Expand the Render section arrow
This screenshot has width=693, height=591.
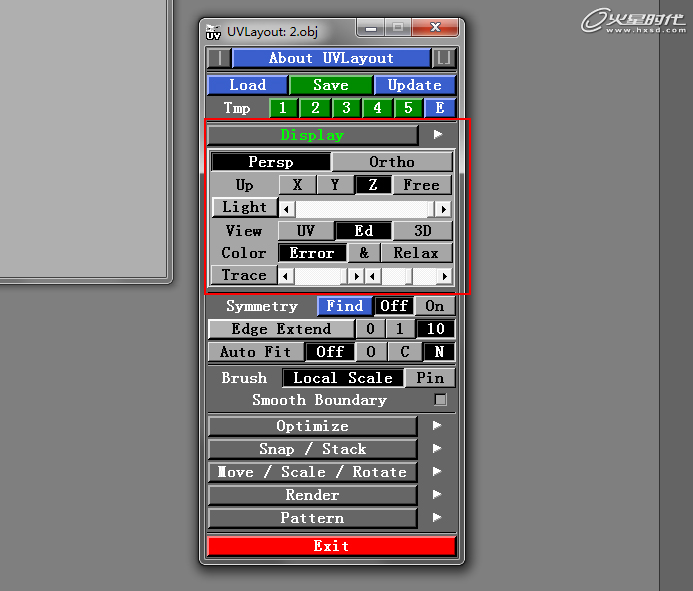436,495
